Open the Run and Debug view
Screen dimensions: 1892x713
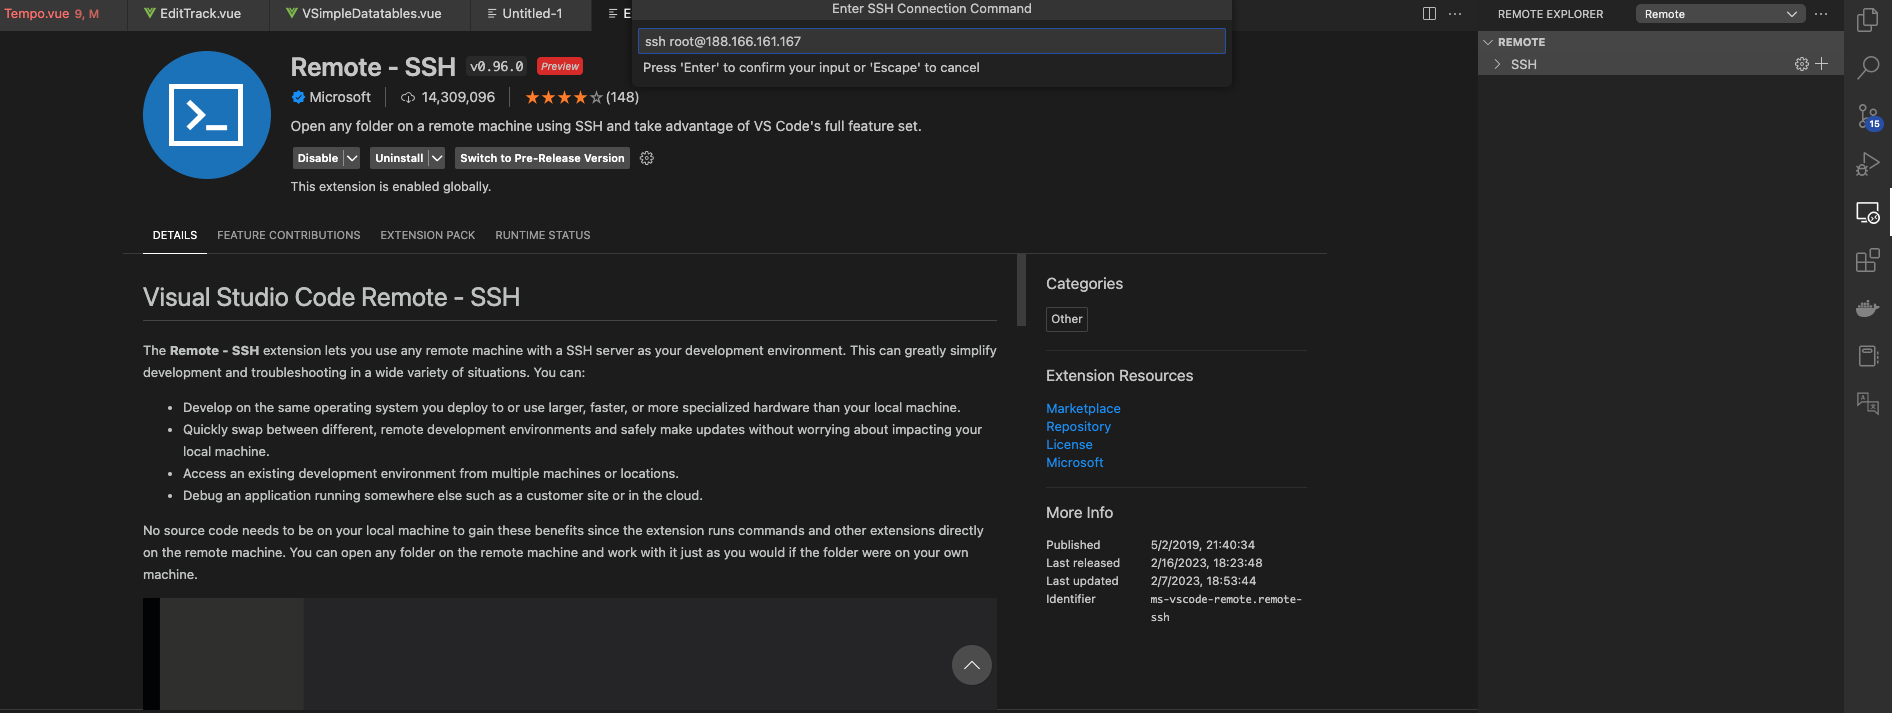pyautogui.click(x=1867, y=164)
